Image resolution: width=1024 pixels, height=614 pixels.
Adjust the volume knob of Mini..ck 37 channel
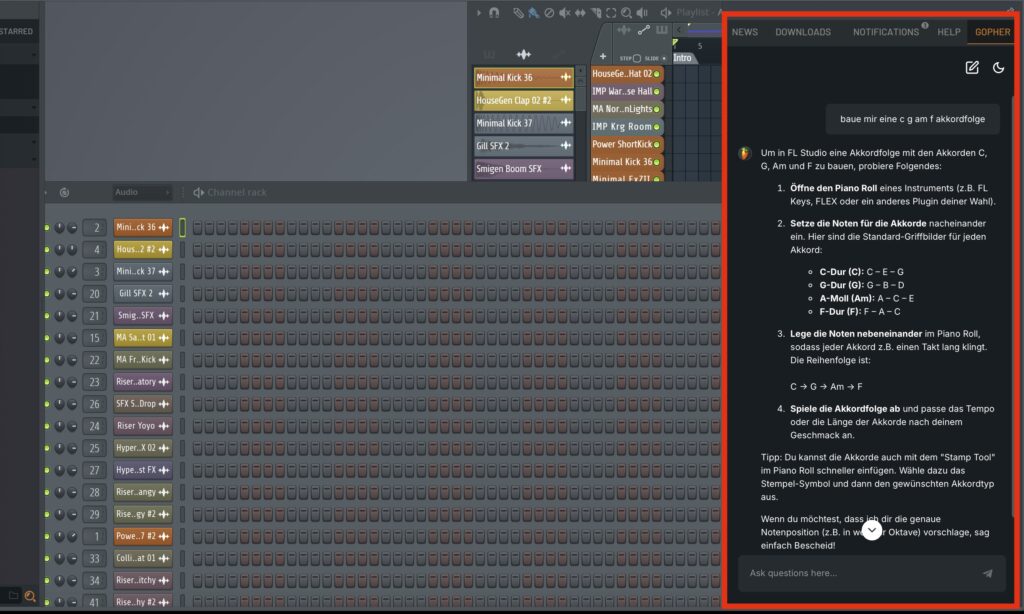click(x=72, y=272)
